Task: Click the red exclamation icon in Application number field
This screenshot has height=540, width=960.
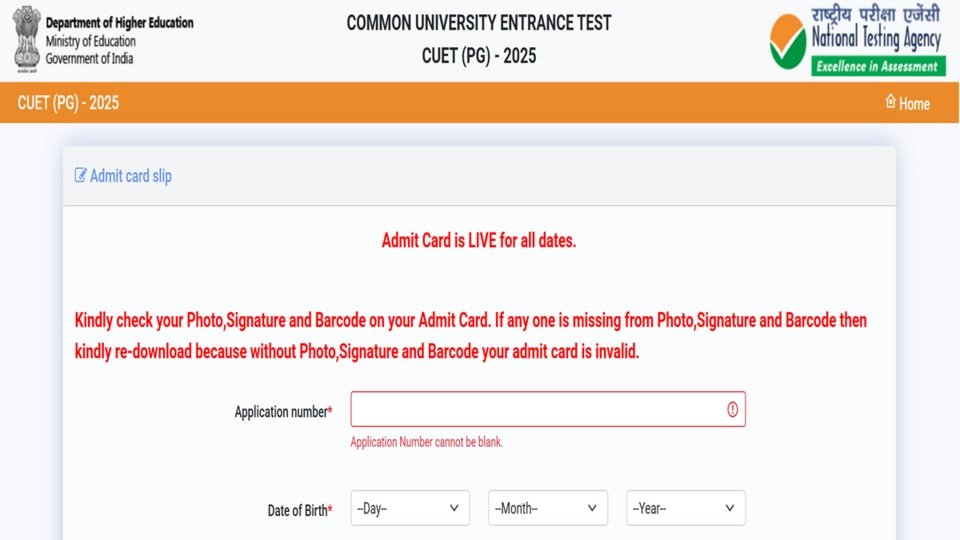Action: pyautogui.click(x=732, y=409)
